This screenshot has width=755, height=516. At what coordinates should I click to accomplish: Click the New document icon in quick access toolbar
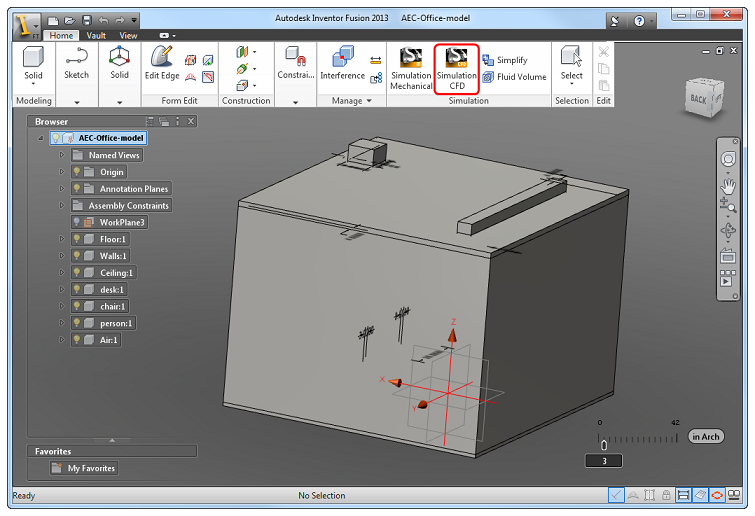point(53,20)
